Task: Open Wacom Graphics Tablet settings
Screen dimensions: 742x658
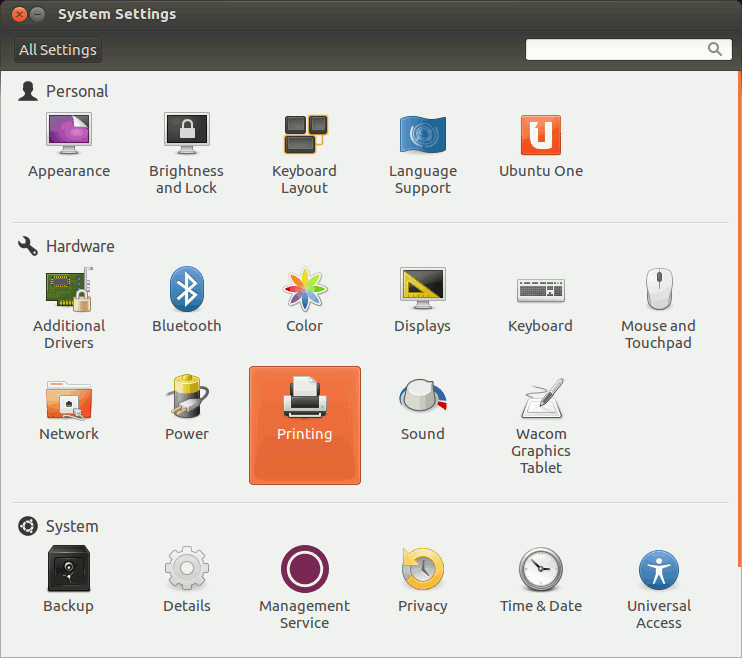Action: click(540, 399)
